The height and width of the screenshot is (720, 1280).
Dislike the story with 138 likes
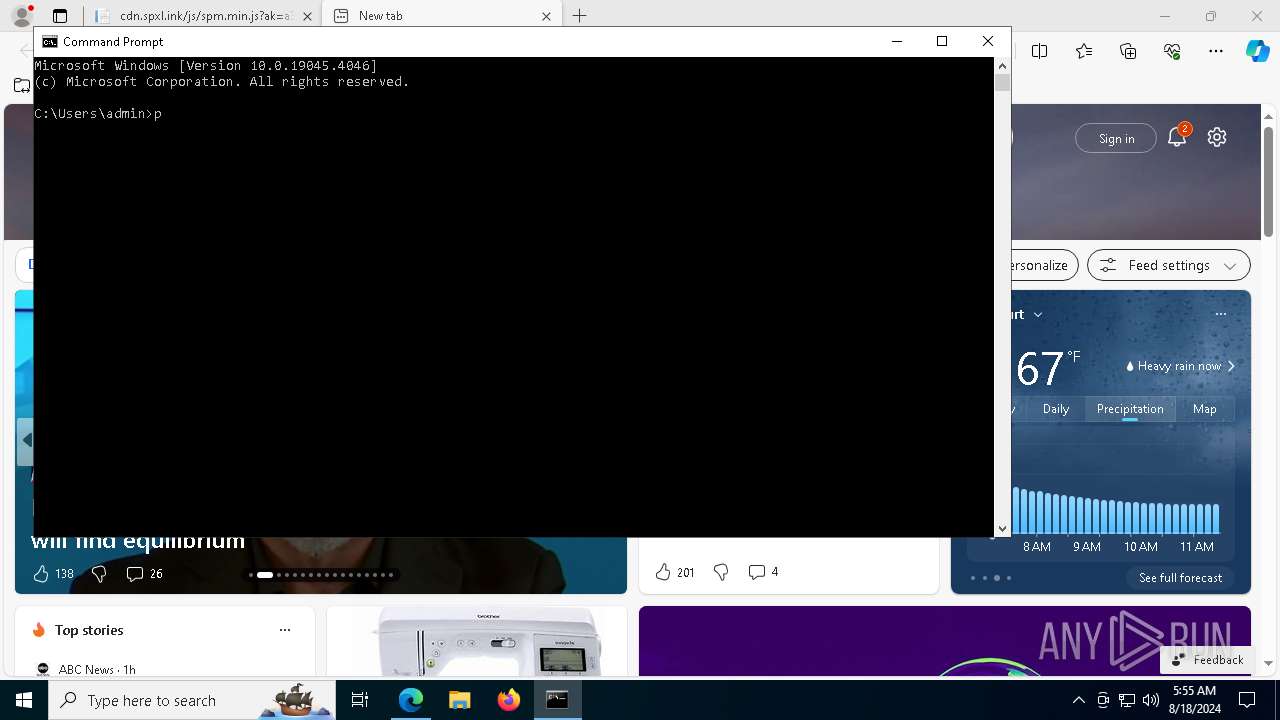click(99, 574)
